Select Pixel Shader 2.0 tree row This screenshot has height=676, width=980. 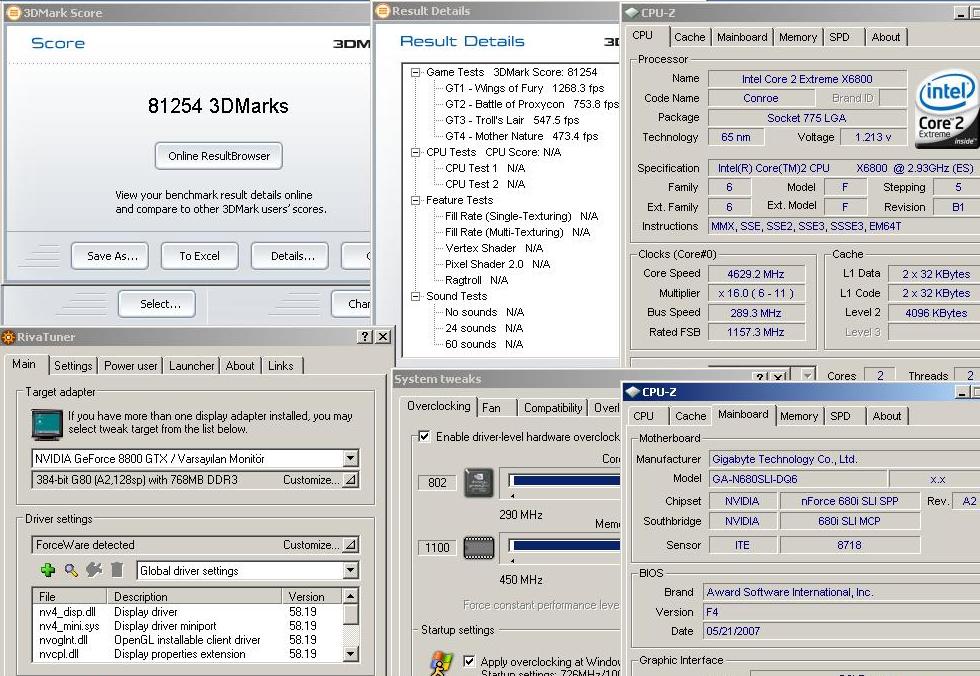click(x=497, y=264)
